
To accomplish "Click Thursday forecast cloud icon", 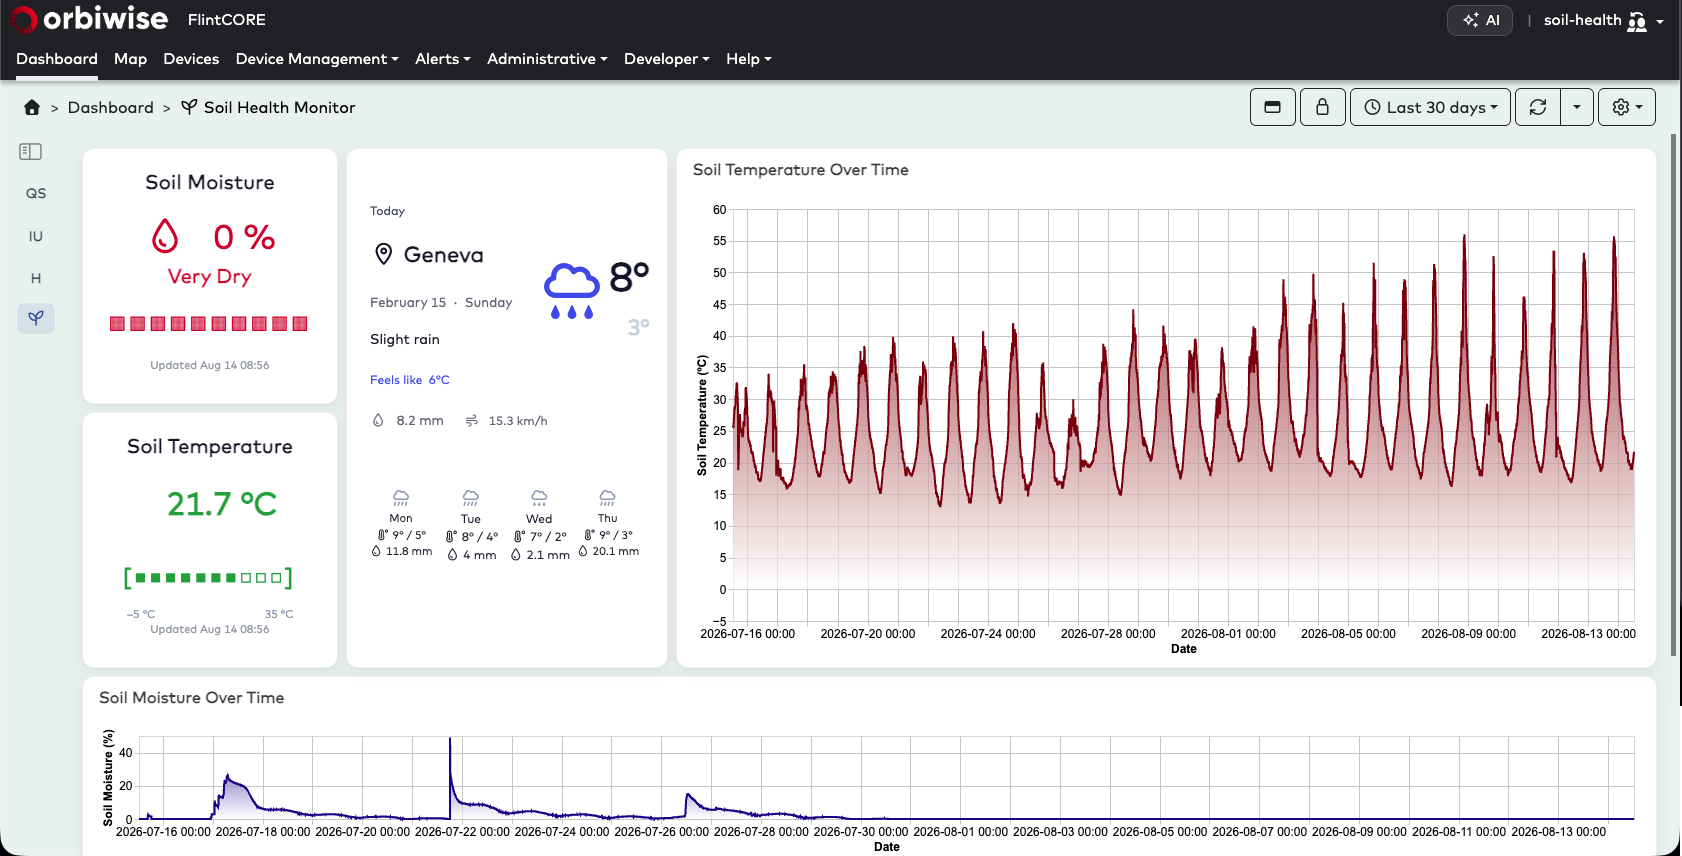I will (x=607, y=498).
